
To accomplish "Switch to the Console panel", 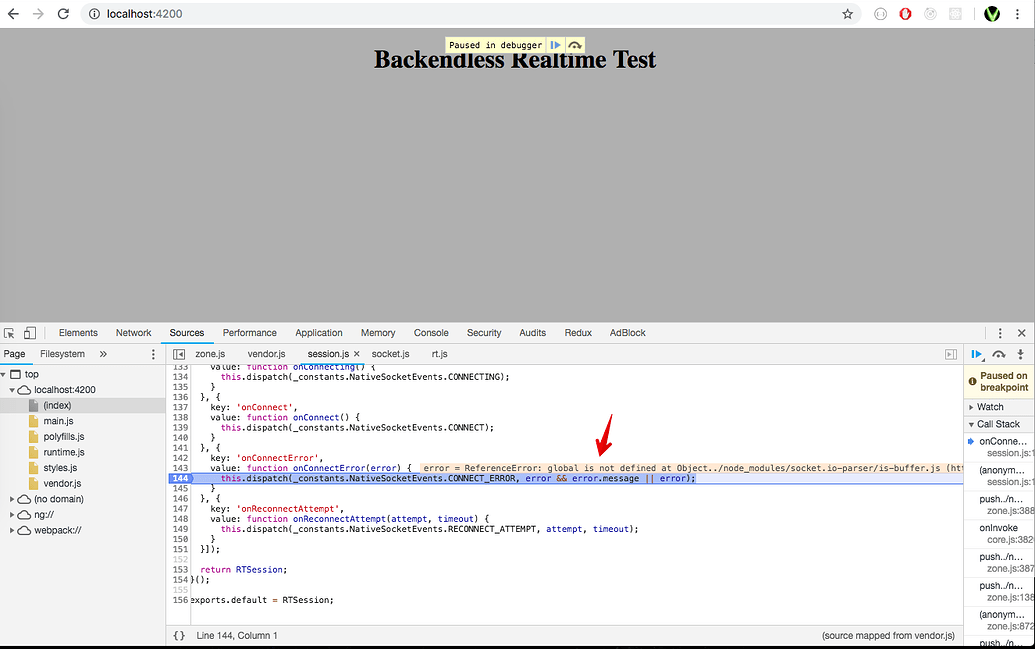I will tap(431, 332).
